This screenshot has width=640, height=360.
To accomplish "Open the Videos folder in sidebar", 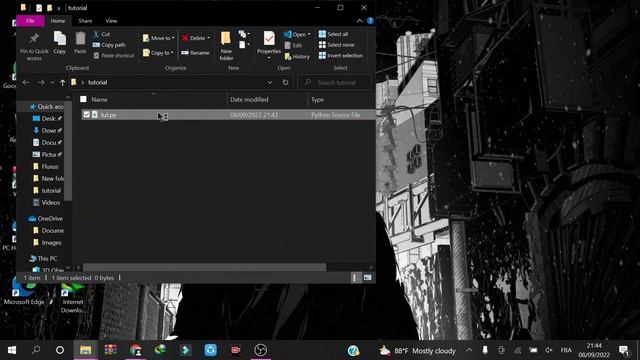I will click(x=47, y=202).
